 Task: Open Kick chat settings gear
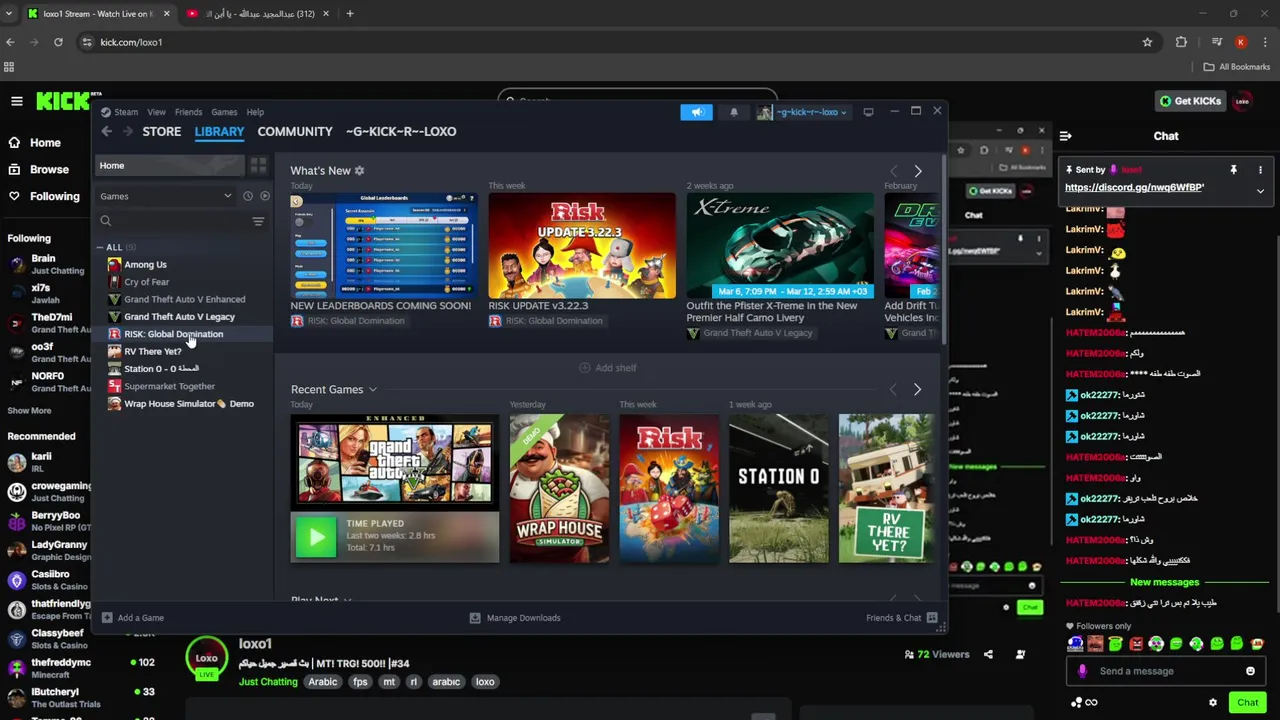1213,702
